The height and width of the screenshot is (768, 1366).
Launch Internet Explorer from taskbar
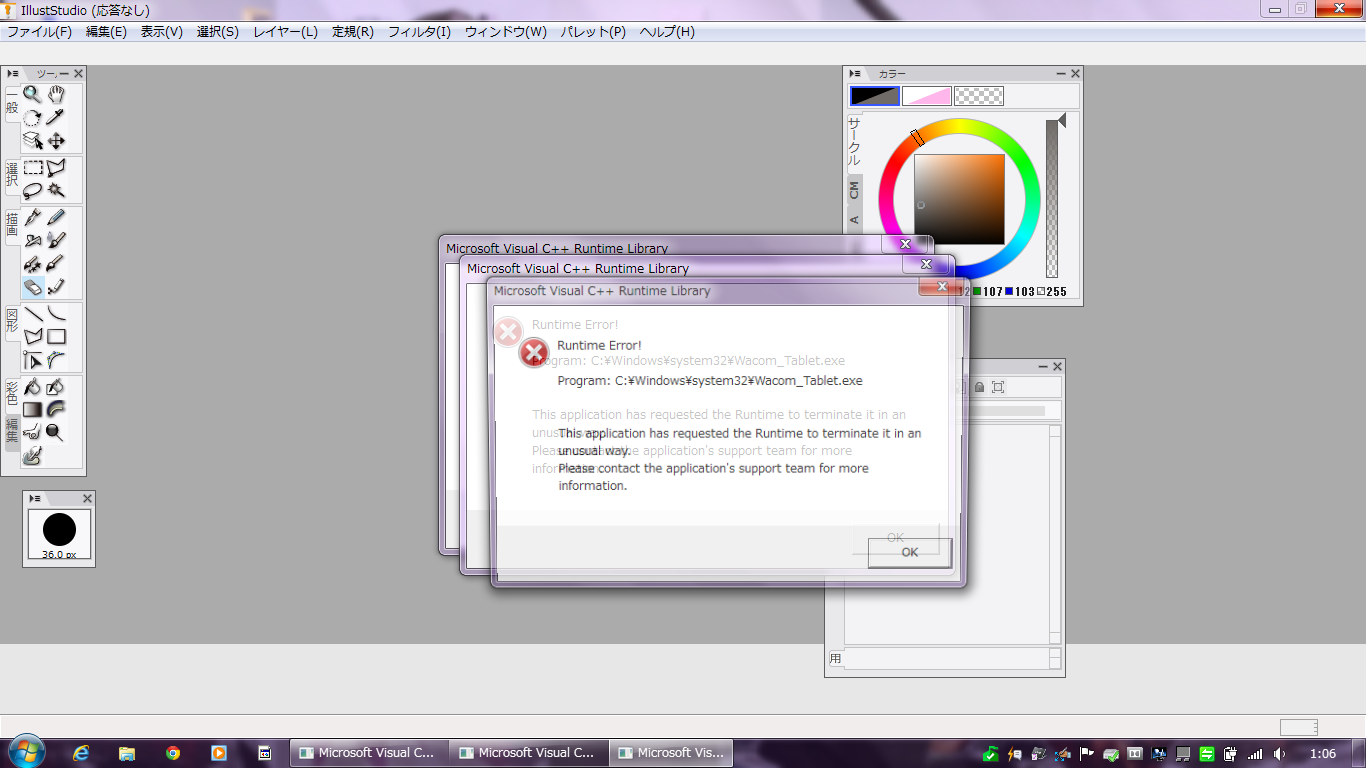pos(82,753)
